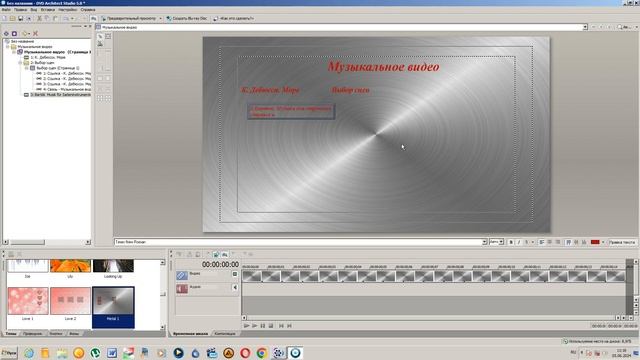Open the Справка menu
The height and width of the screenshot is (360, 640).
pyautogui.click(x=88, y=9)
